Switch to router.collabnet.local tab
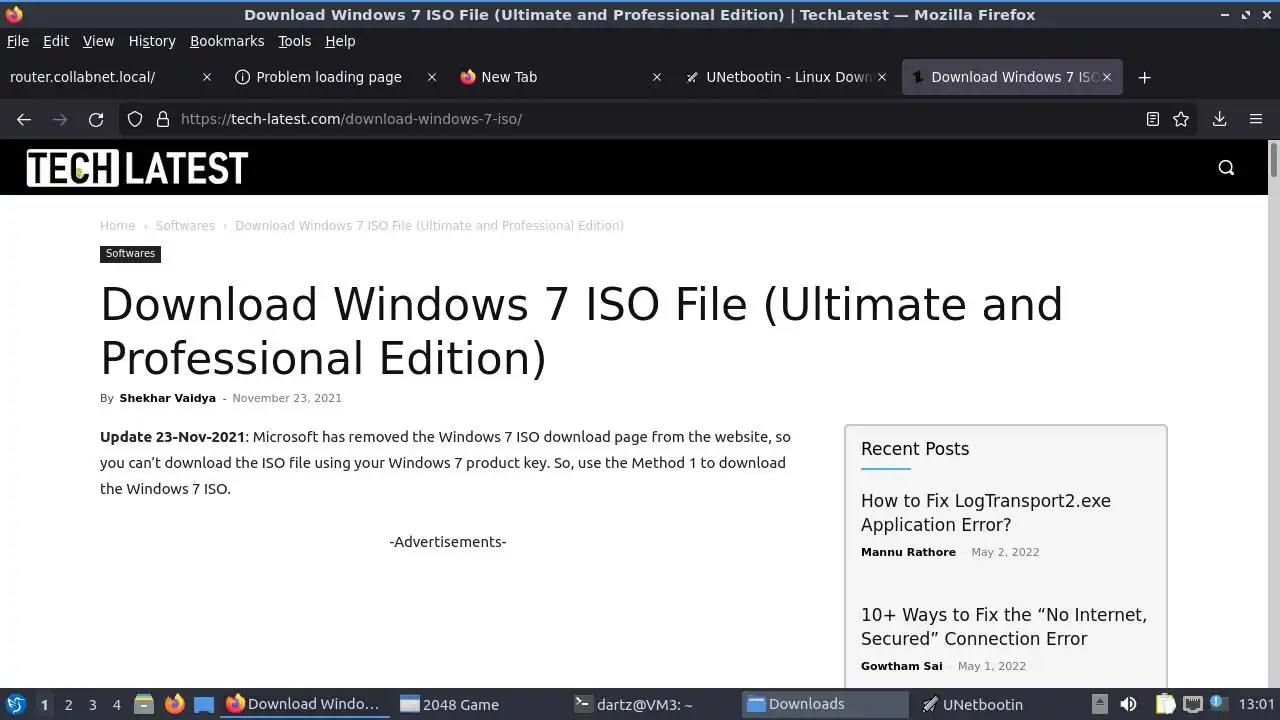The width and height of the screenshot is (1280, 720). [x=109, y=77]
